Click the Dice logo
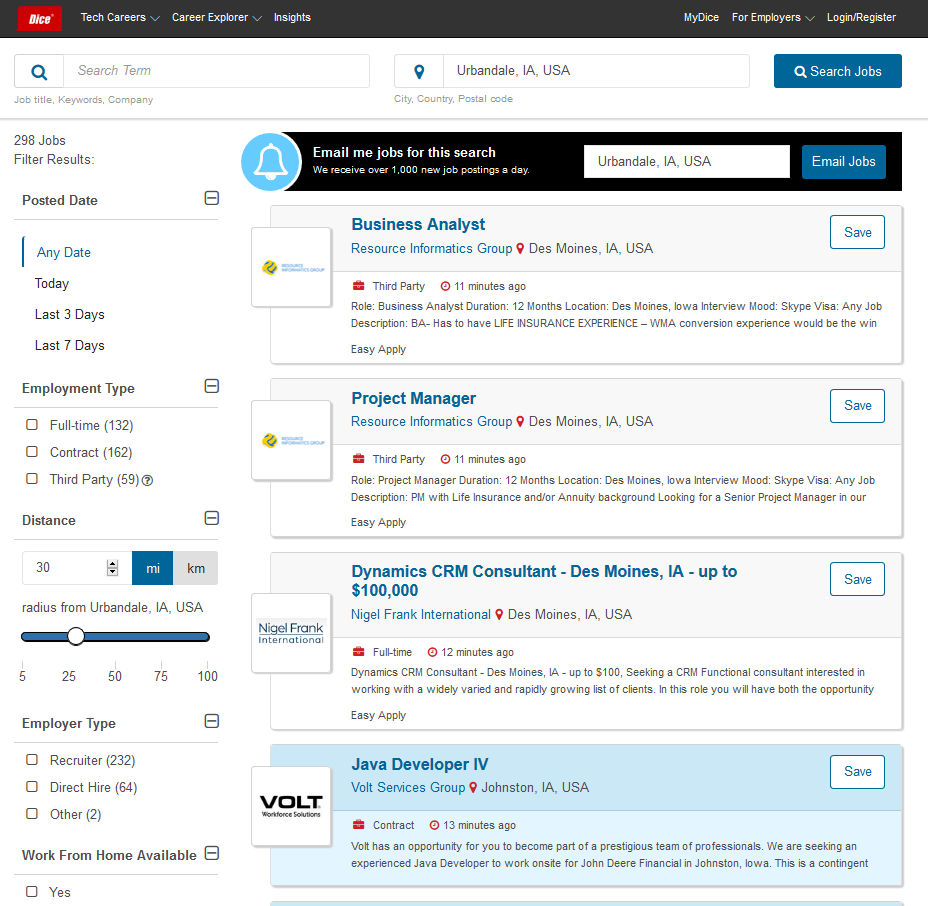928x906 pixels. pos(40,18)
